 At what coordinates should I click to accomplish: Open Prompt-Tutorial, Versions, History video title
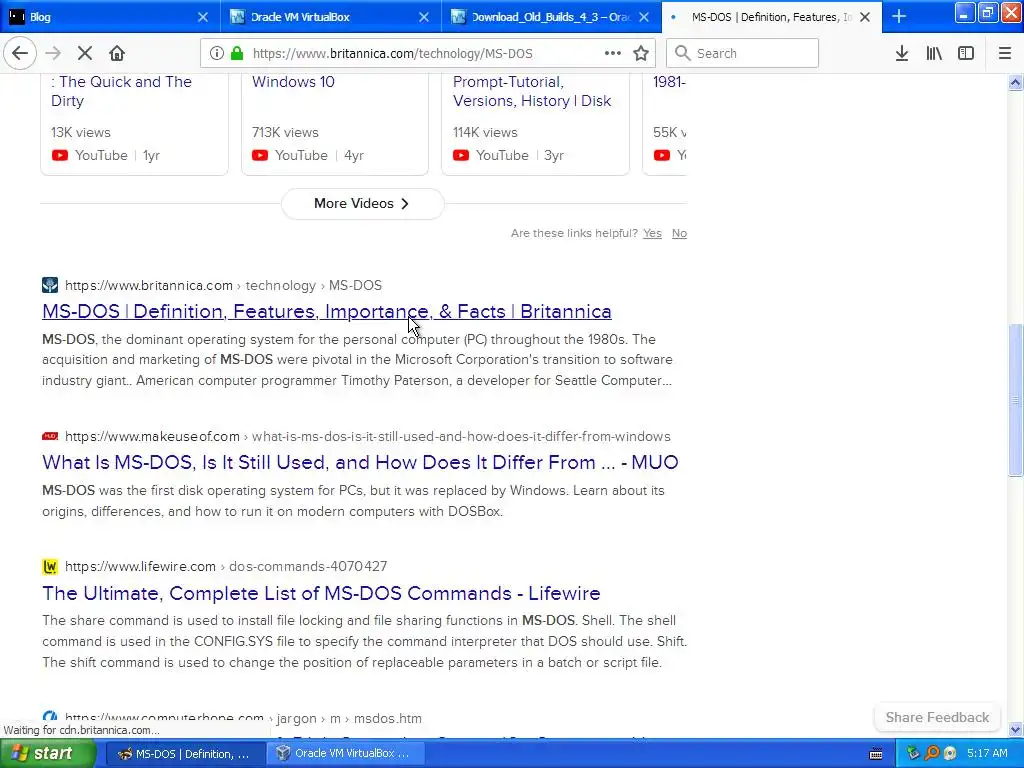tap(532, 91)
